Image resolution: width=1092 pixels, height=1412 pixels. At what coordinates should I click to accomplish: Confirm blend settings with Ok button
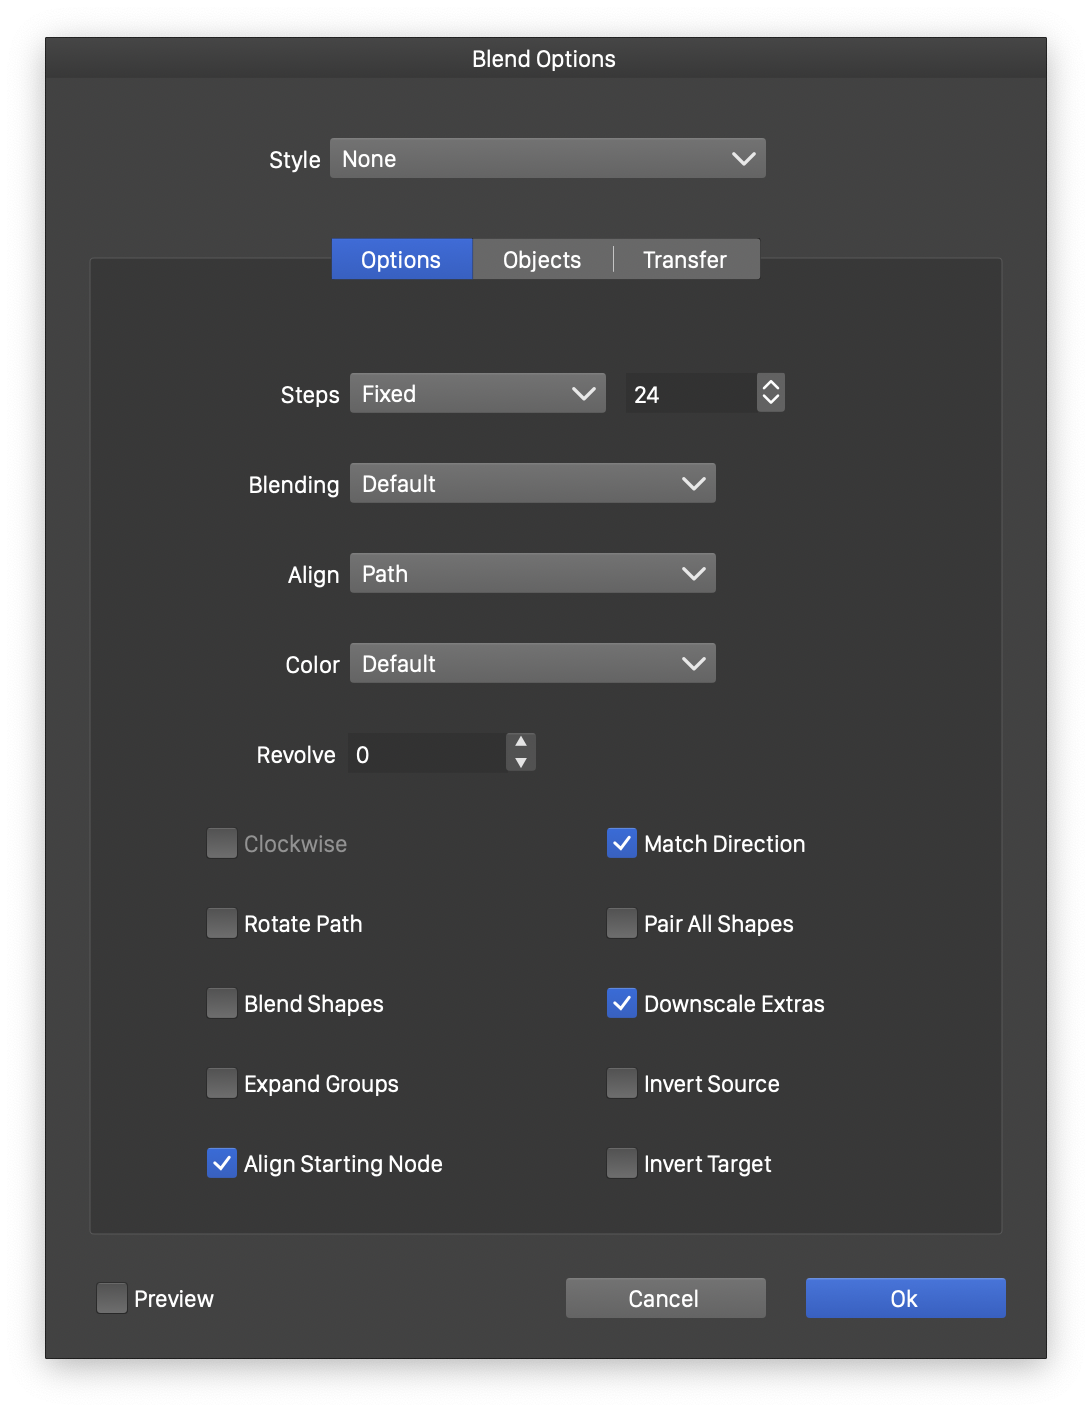[x=905, y=1298]
